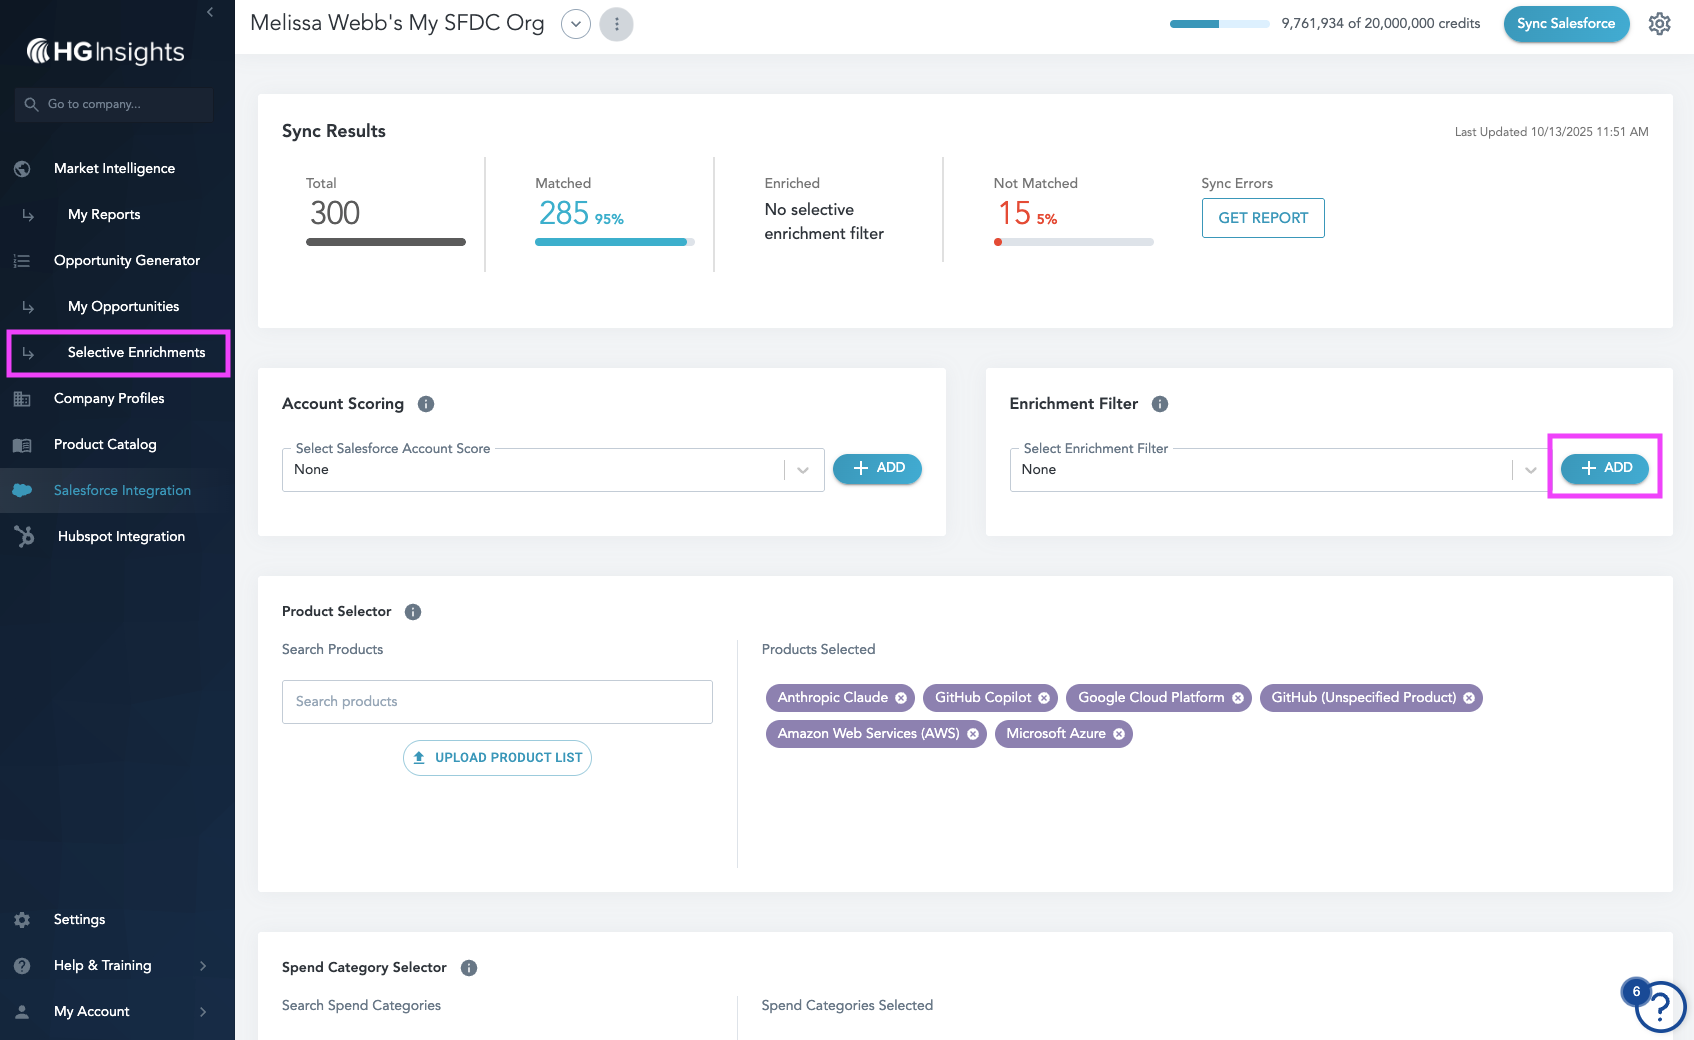This screenshot has height=1040, width=1694.
Task: Click the Product Selector info icon
Action: [x=413, y=612]
